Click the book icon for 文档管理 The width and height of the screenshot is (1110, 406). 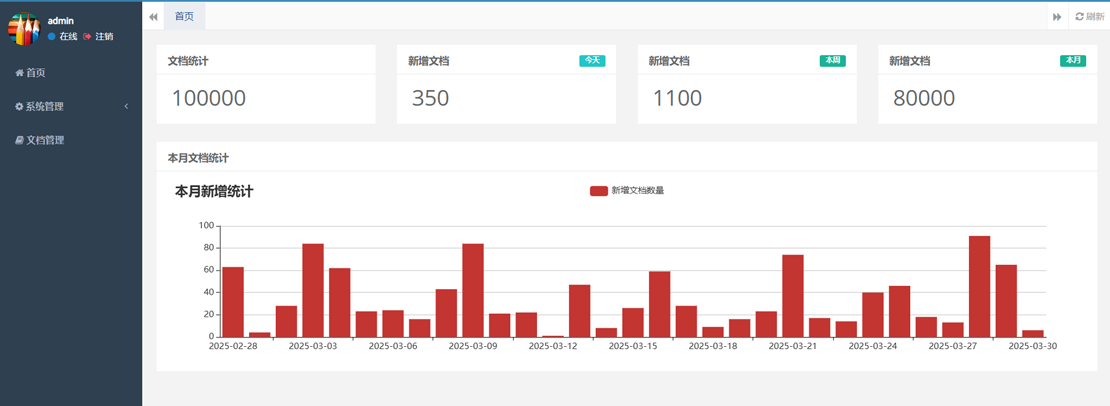(19, 141)
